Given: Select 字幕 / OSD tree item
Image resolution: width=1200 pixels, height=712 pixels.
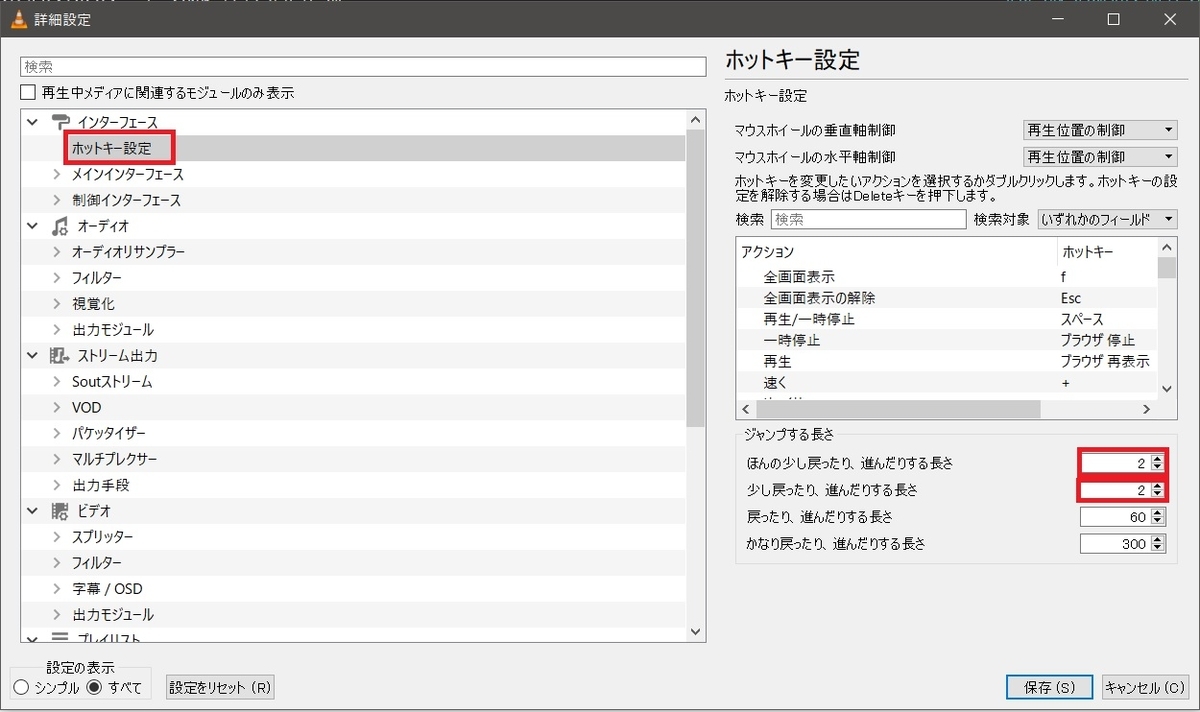Looking at the screenshot, I should 107,589.
